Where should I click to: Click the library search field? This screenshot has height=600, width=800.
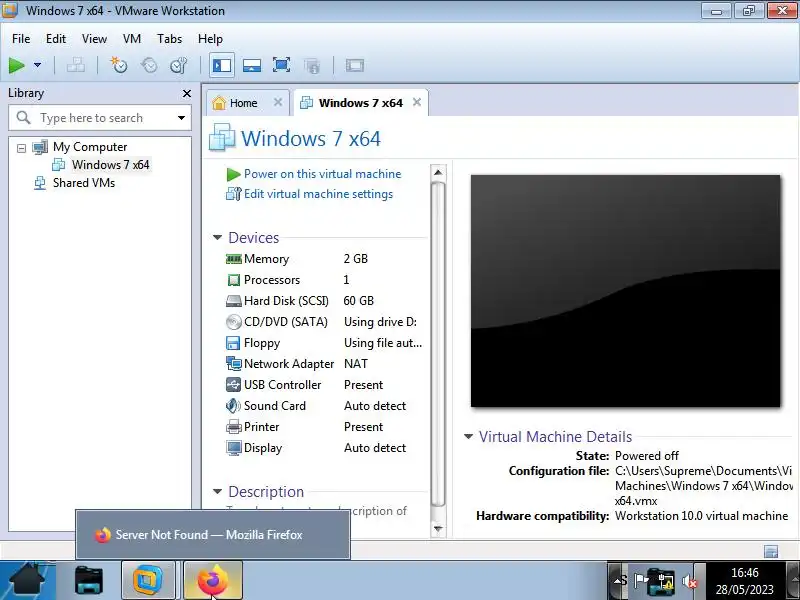pyautogui.click(x=99, y=118)
